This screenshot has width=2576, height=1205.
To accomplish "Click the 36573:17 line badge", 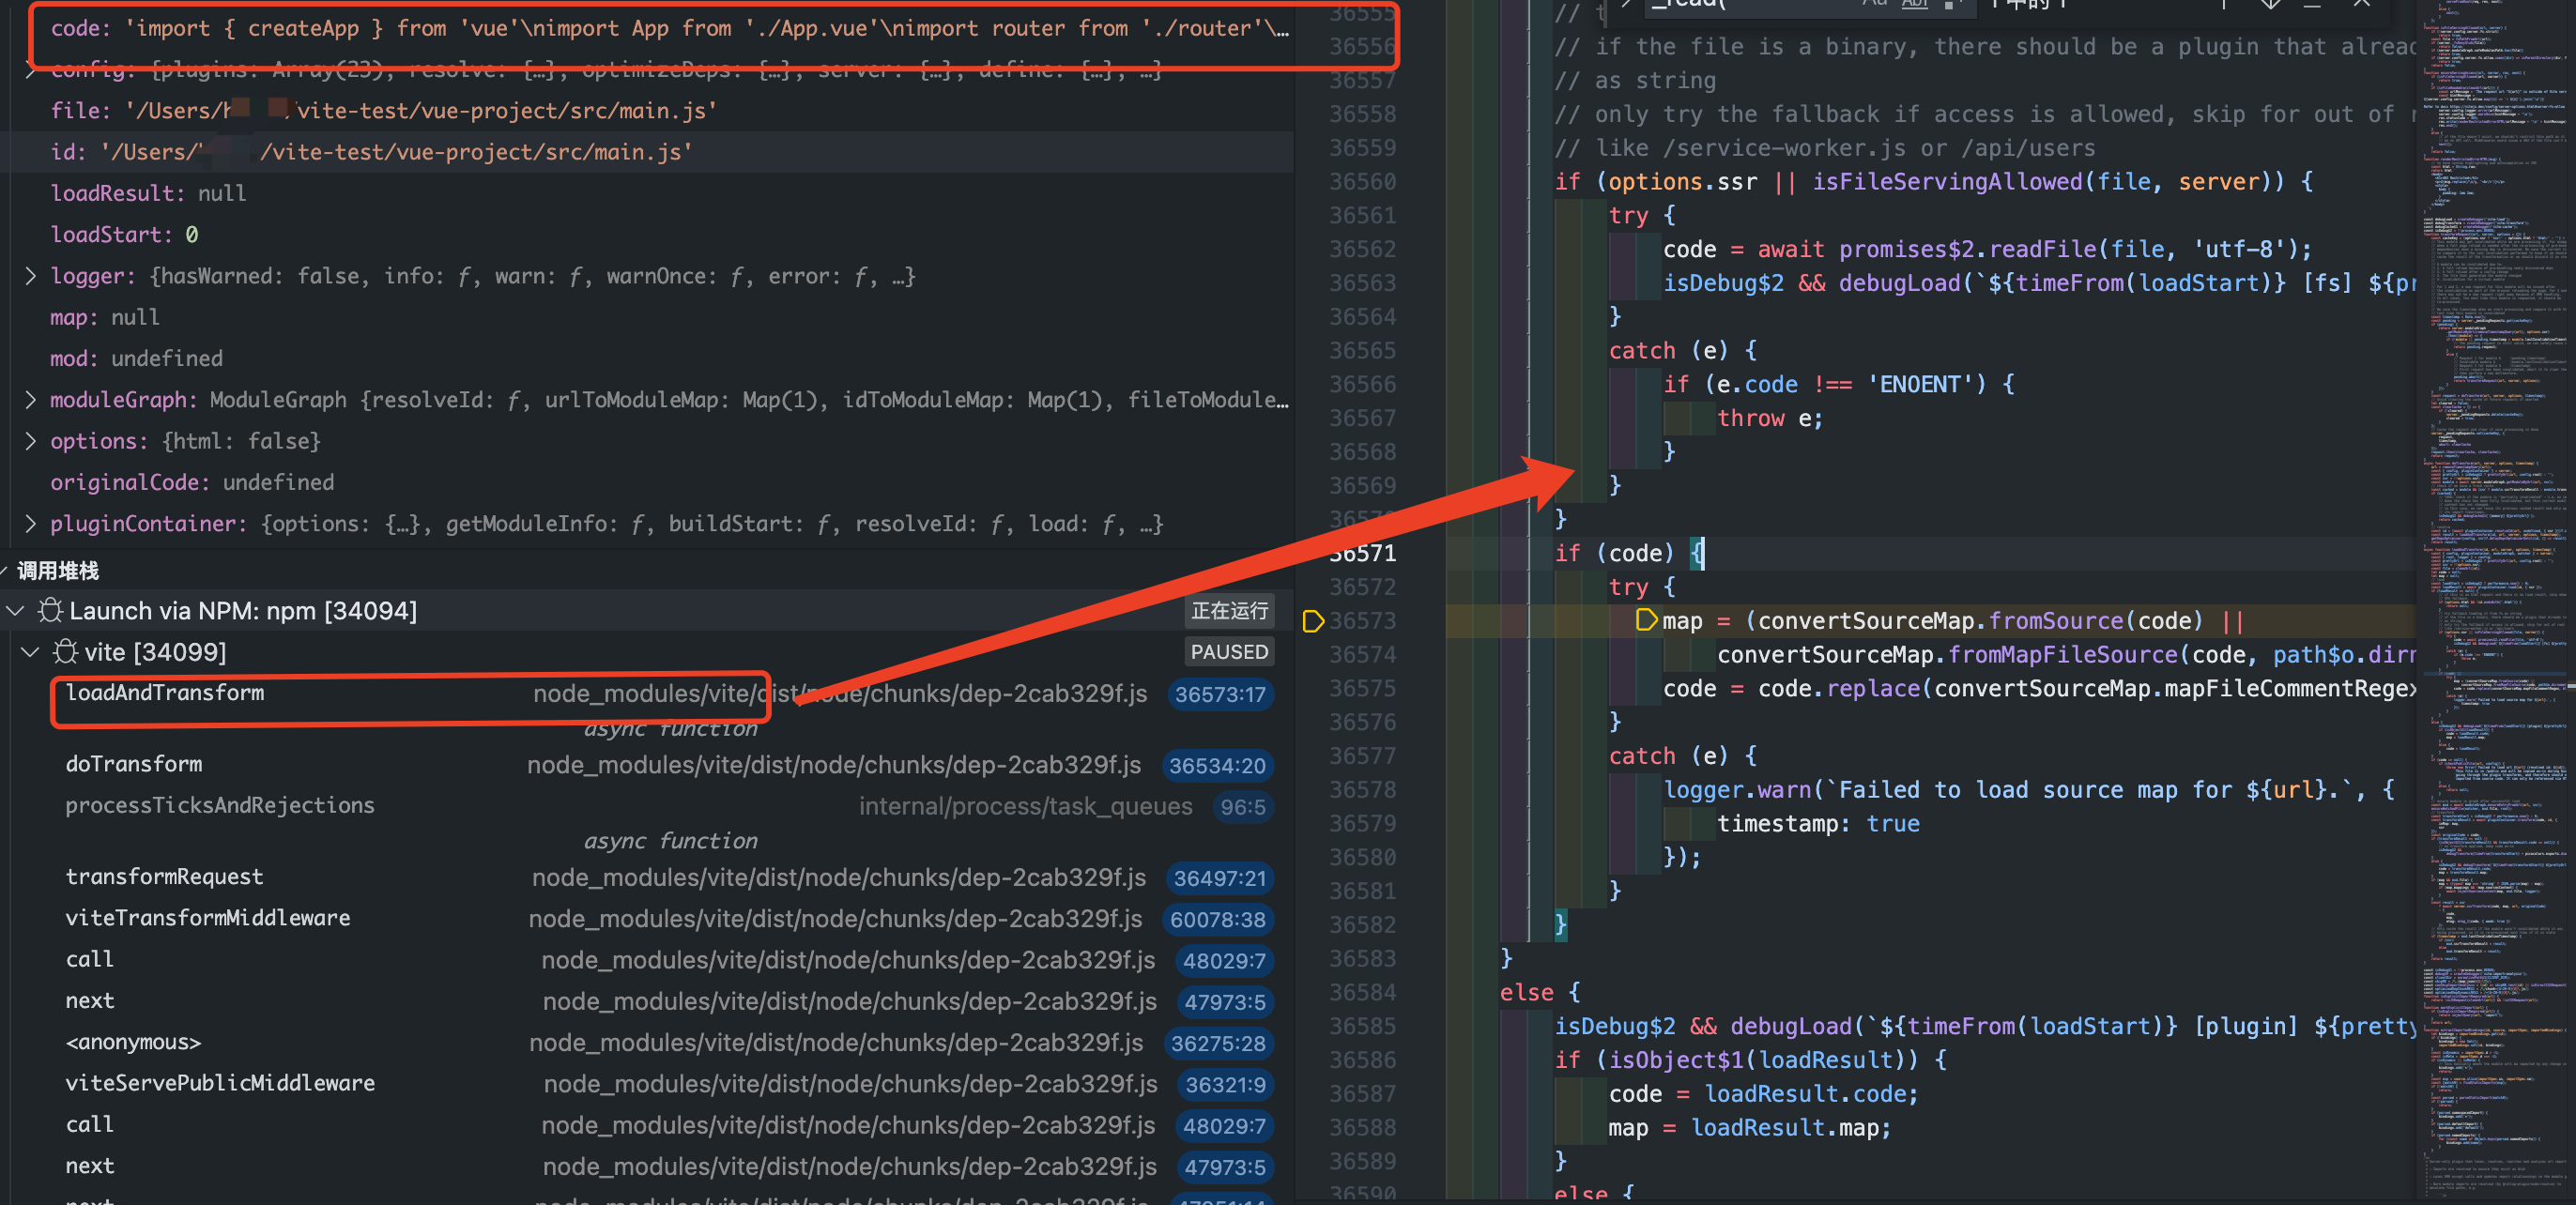I will pyautogui.click(x=1220, y=694).
